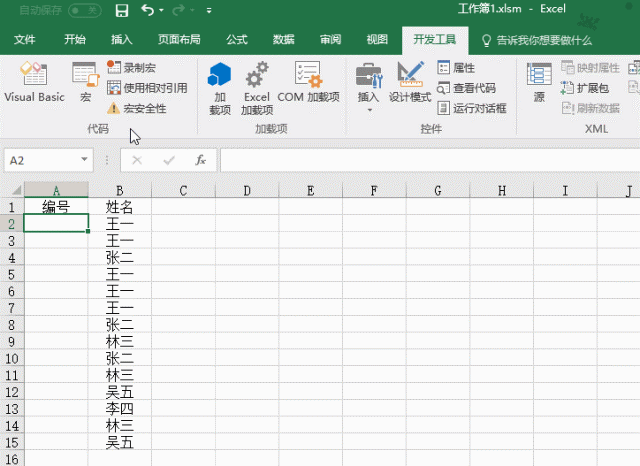Open Excel Add-ins (Excel 加载项) dialog
This screenshot has width=640, height=466.
click(257, 88)
